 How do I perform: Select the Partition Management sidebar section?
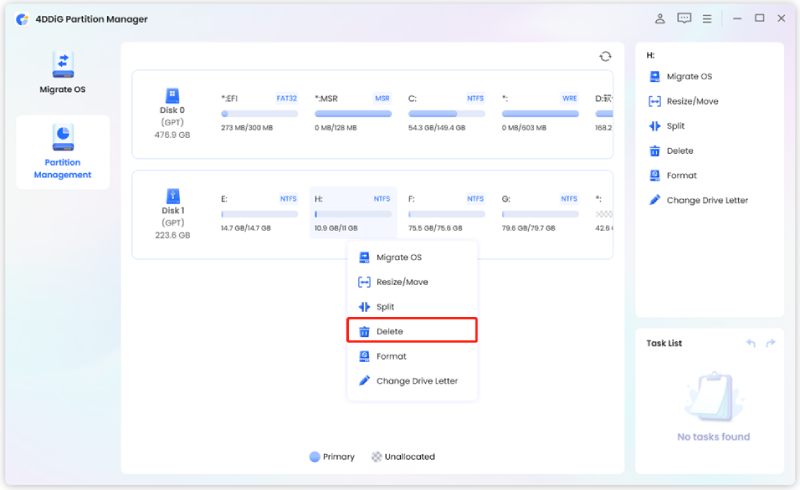click(x=63, y=152)
